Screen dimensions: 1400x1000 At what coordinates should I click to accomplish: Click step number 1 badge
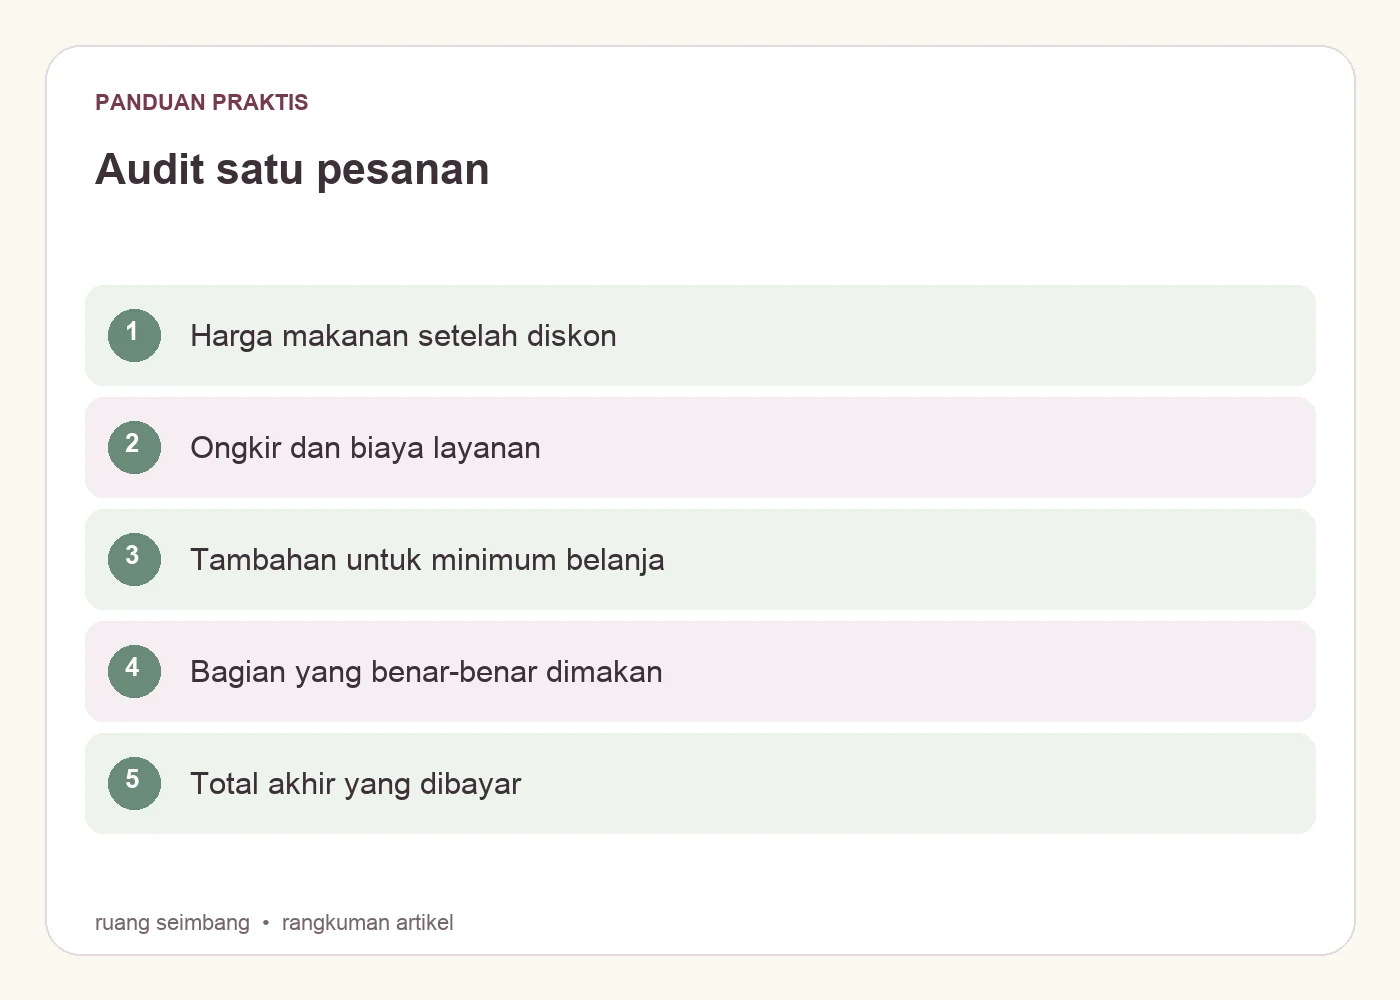tap(134, 335)
